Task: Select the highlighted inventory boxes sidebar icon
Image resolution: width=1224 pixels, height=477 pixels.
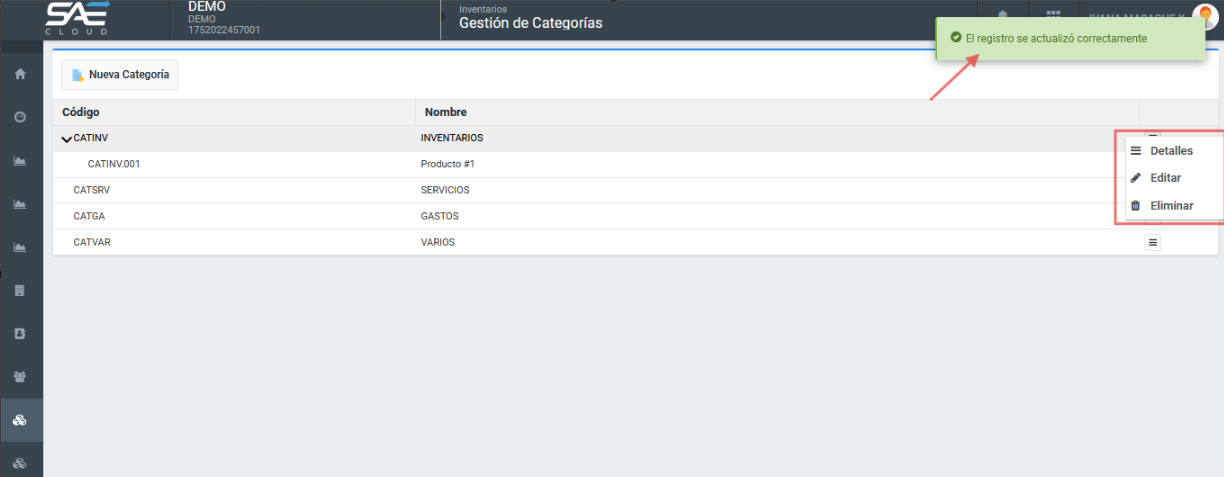Action: 20,421
